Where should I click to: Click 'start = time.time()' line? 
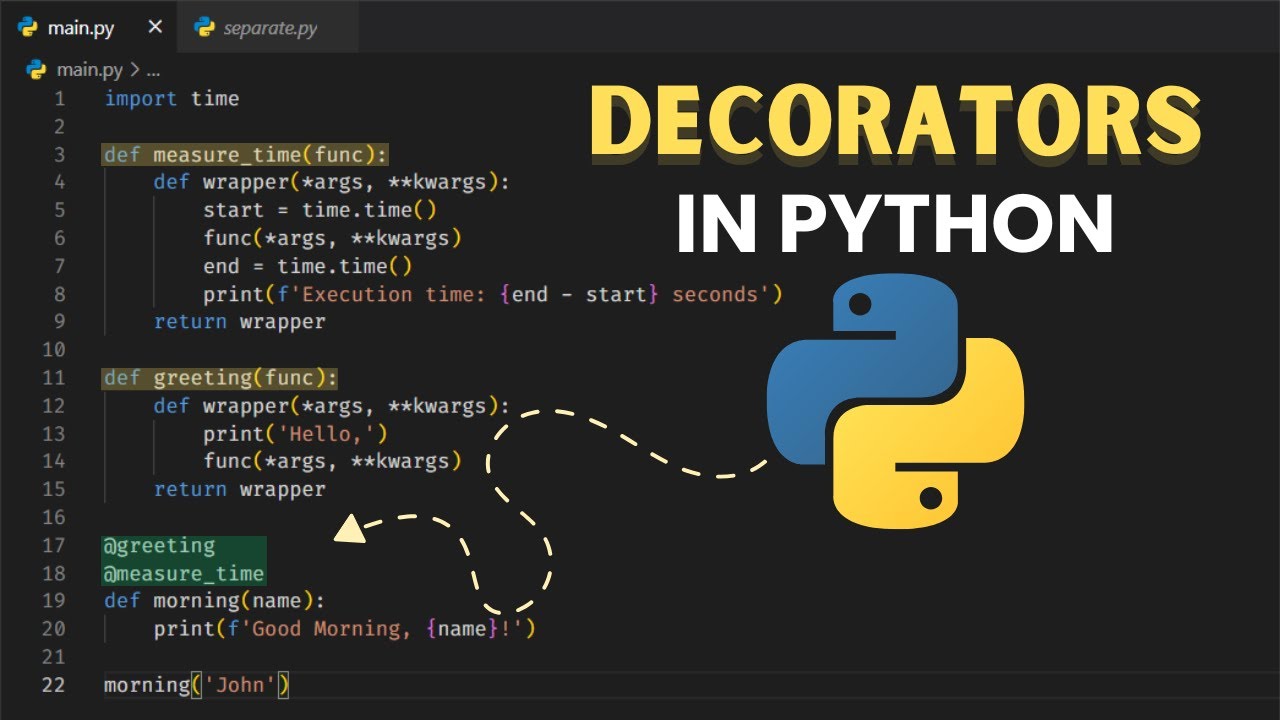320,210
